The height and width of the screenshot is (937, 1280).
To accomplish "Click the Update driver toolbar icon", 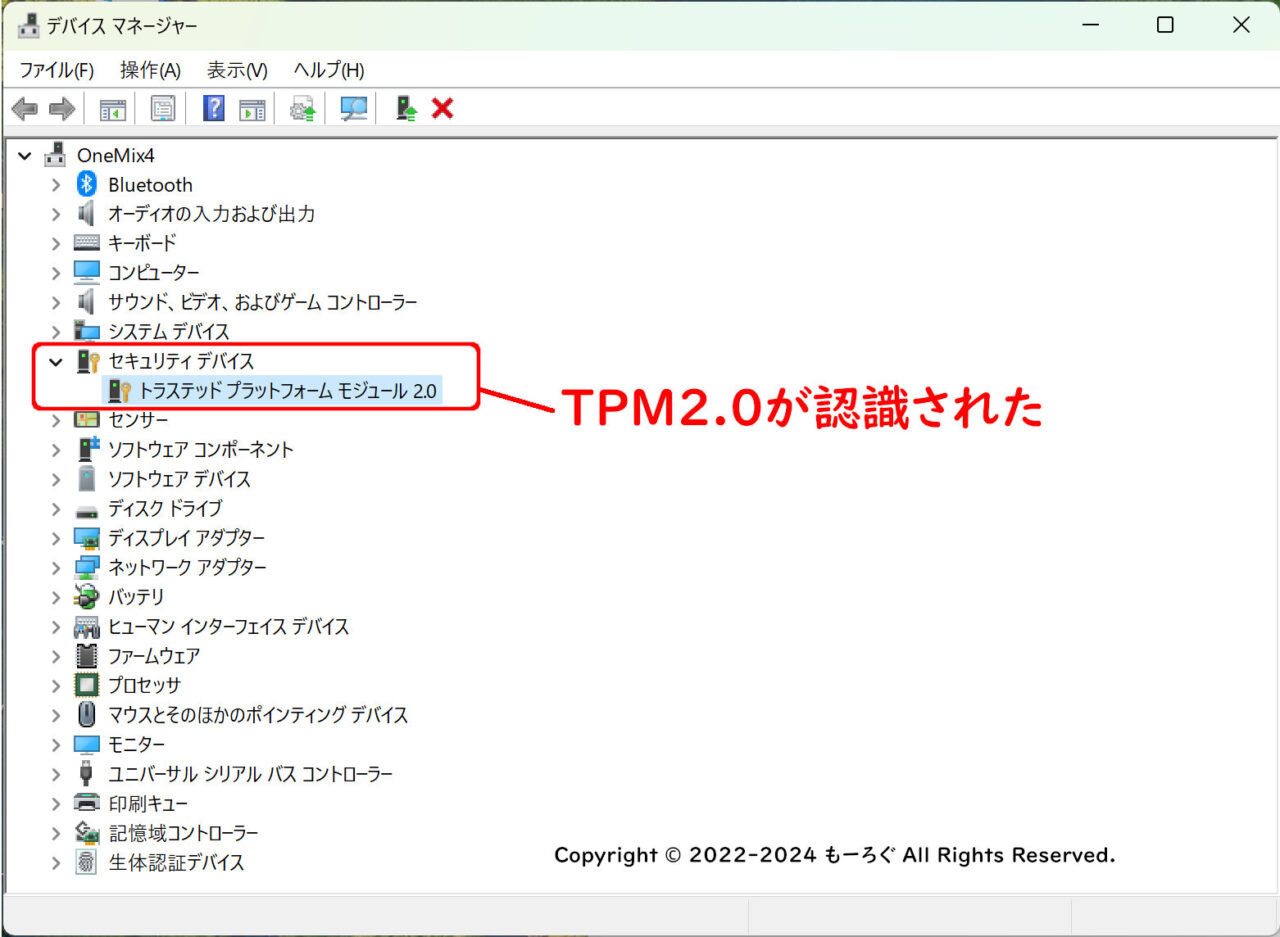I will (302, 109).
